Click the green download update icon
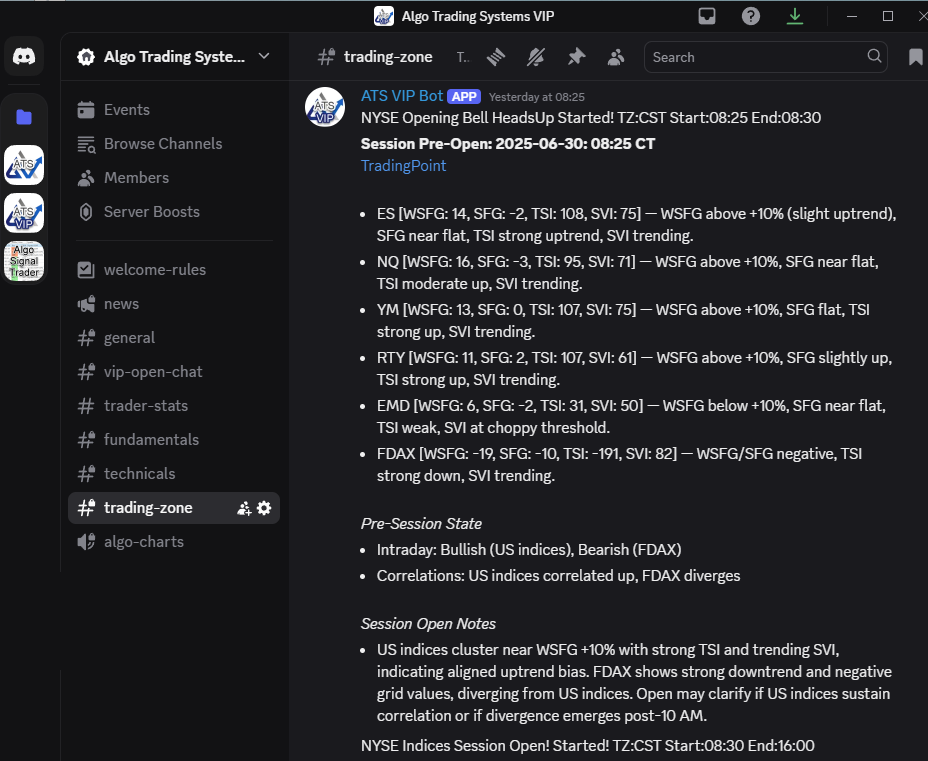Viewport: 928px width, 761px height. 795,16
